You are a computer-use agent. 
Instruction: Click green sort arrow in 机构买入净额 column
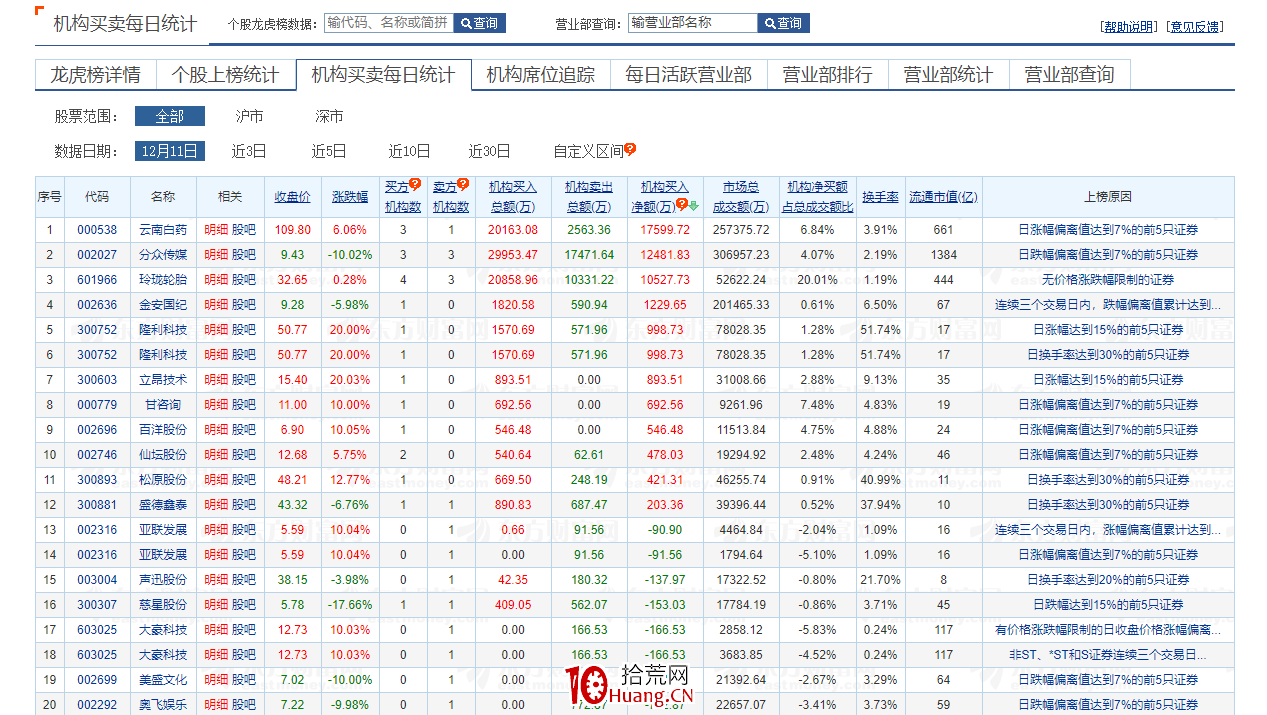coord(694,206)
